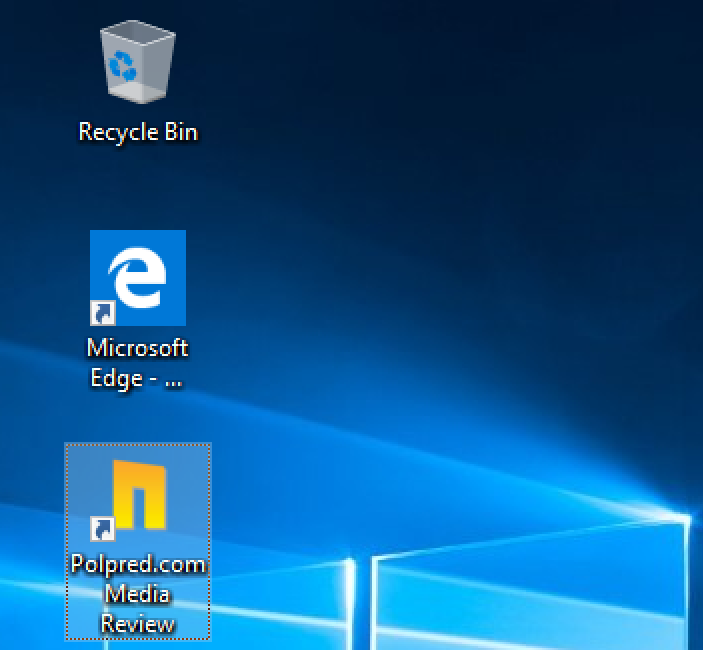Screen dimensions: 703x650
Task: Click the 'Microsoft' label text under Edge
Action: [138, 349]
